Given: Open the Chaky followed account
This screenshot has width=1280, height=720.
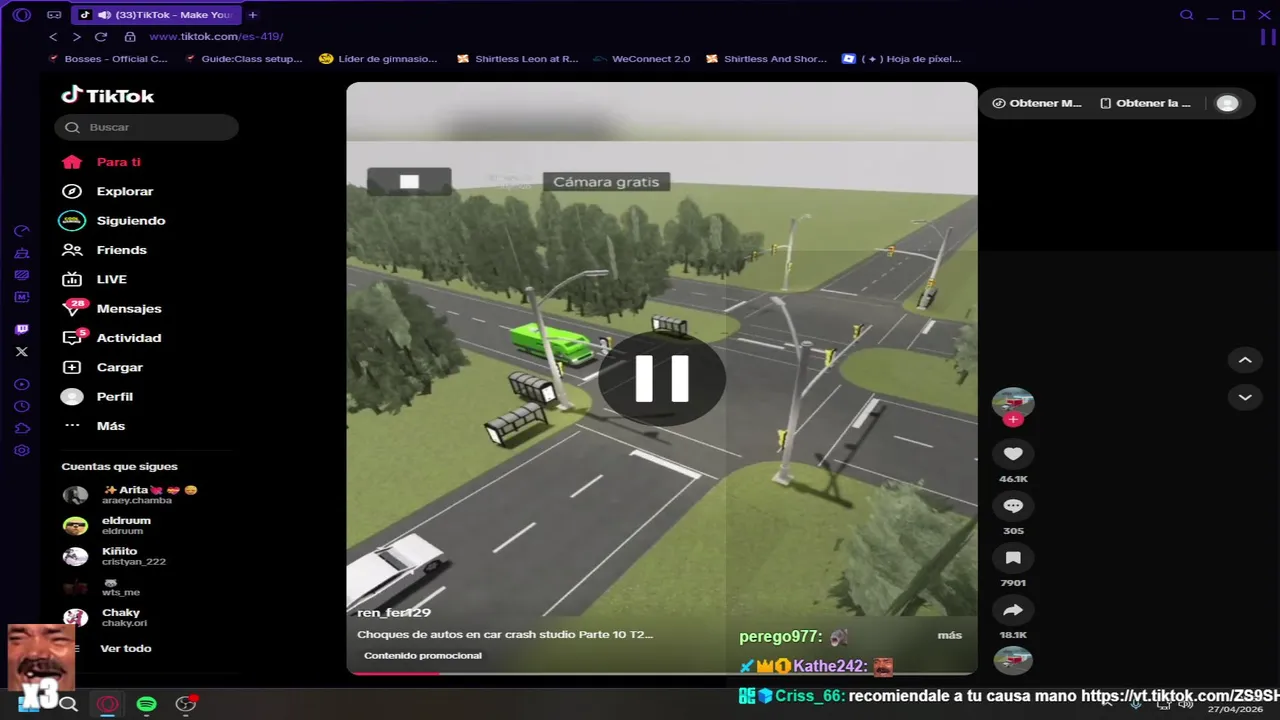Looking at the screenshot, I should click(105, 618).
